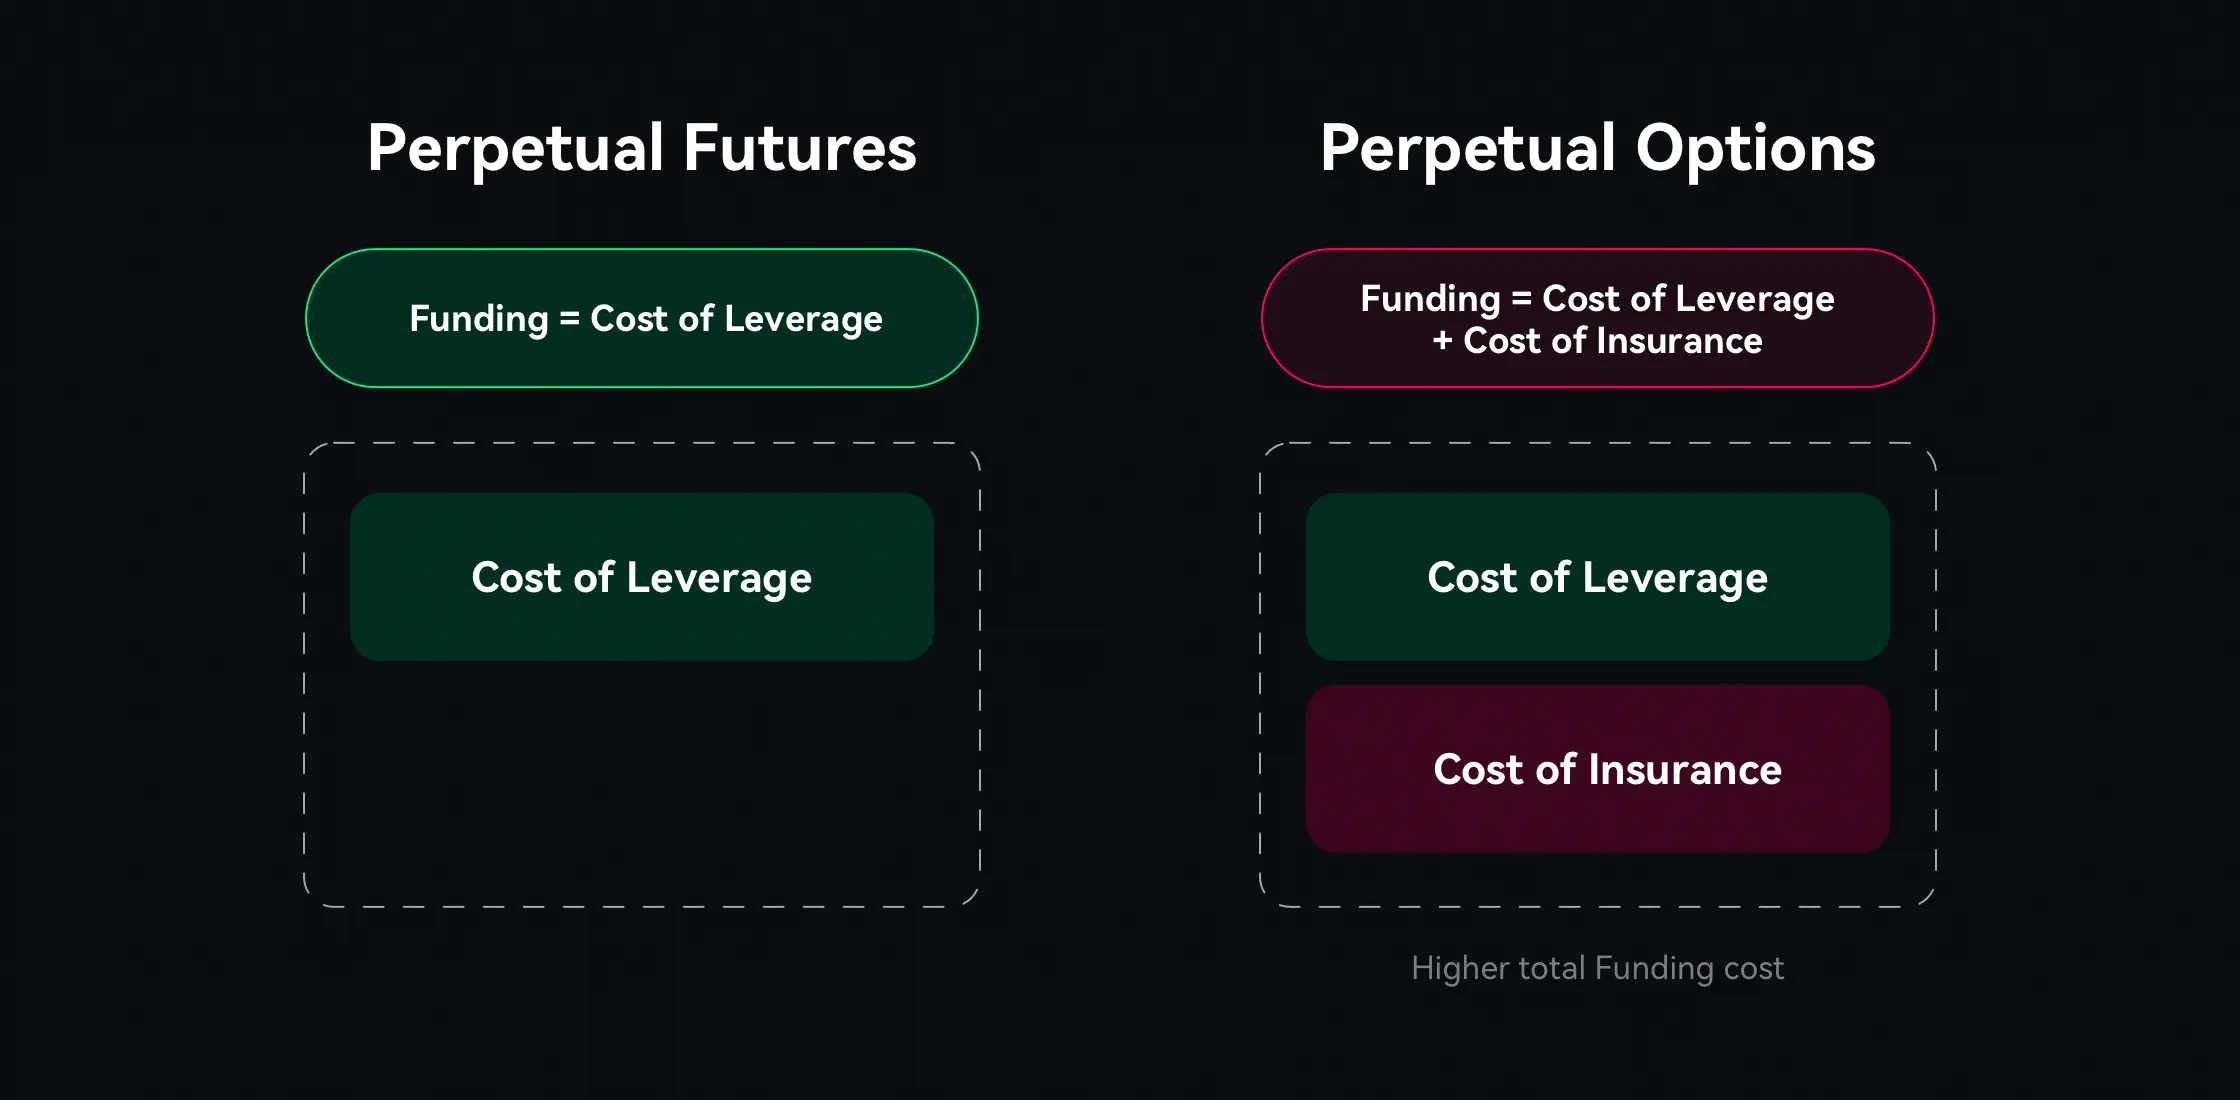Click the word Perpetual in the left heading
The image size is (2240, 1100).
coord(515,148)
